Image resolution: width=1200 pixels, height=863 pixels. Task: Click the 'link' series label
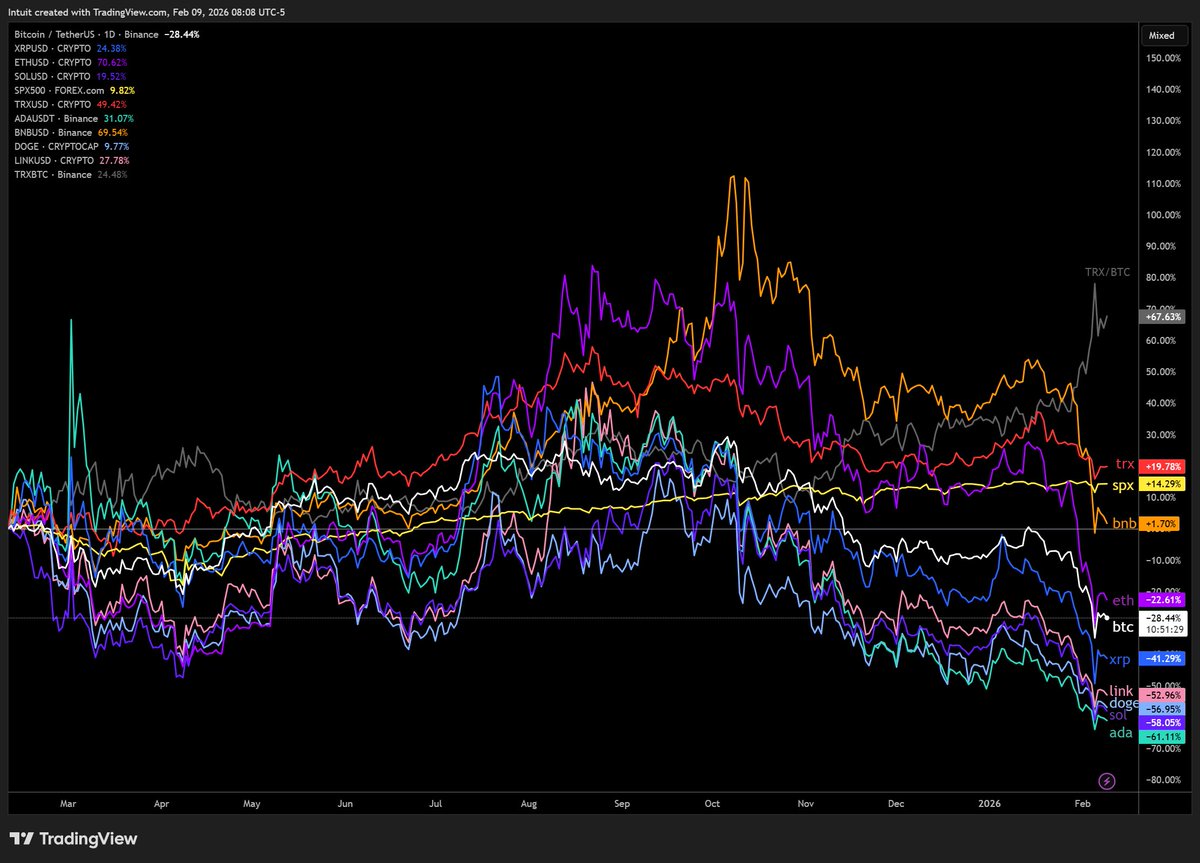[1122, 691]
